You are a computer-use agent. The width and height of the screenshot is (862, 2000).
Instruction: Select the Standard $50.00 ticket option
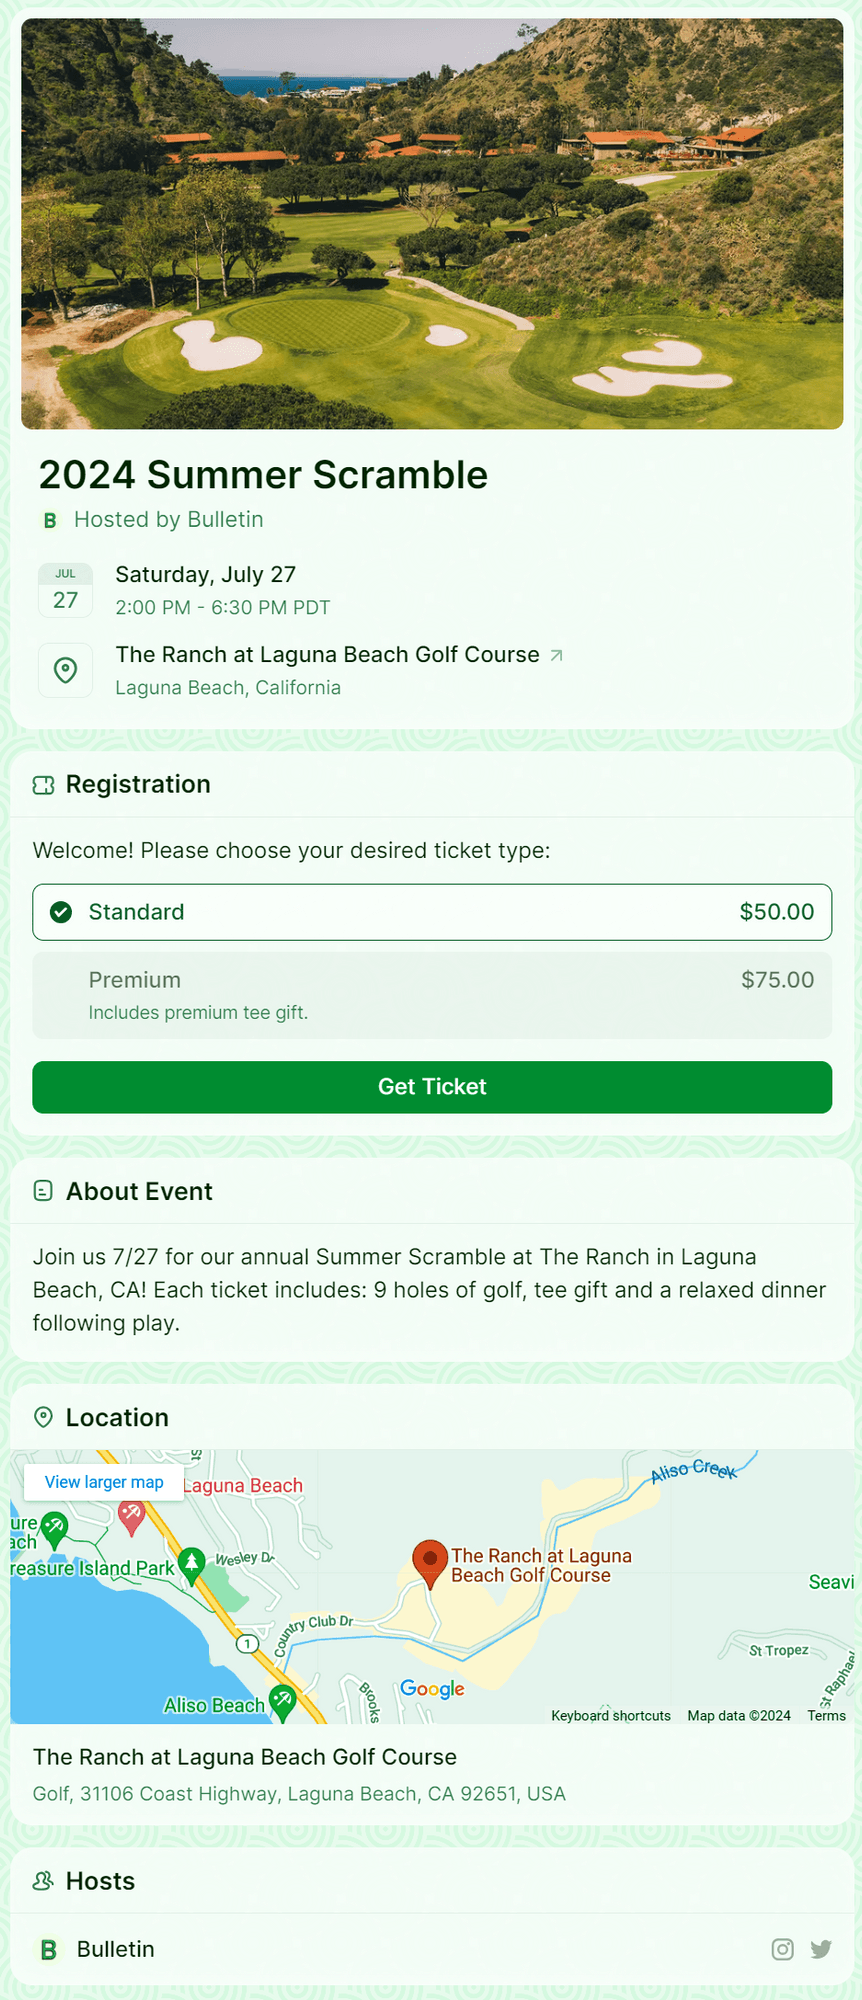coord(432,912)
